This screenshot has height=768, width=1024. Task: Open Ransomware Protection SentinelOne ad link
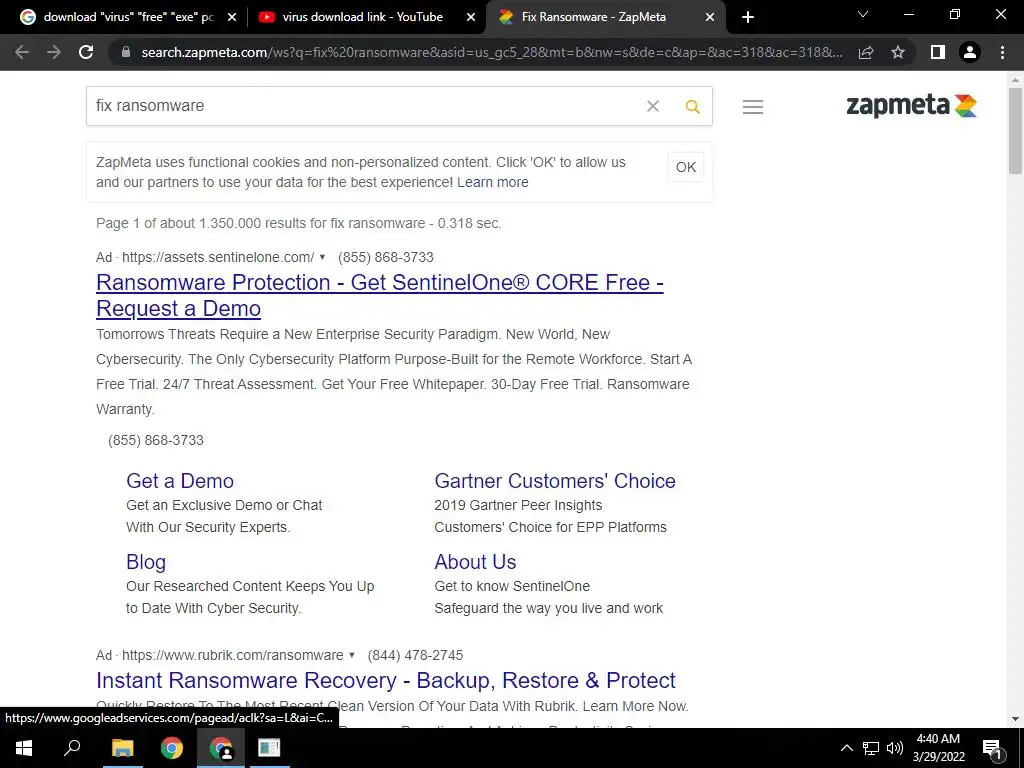pyautogui.click(x=379, y=295)
